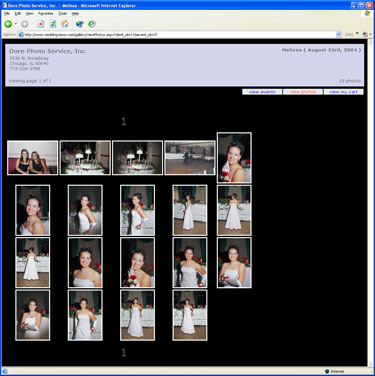Click the 'Melissa ( August 23rd, 2004 )' title
The width and height of the screenshot is (375, 376).
(321, 50)
